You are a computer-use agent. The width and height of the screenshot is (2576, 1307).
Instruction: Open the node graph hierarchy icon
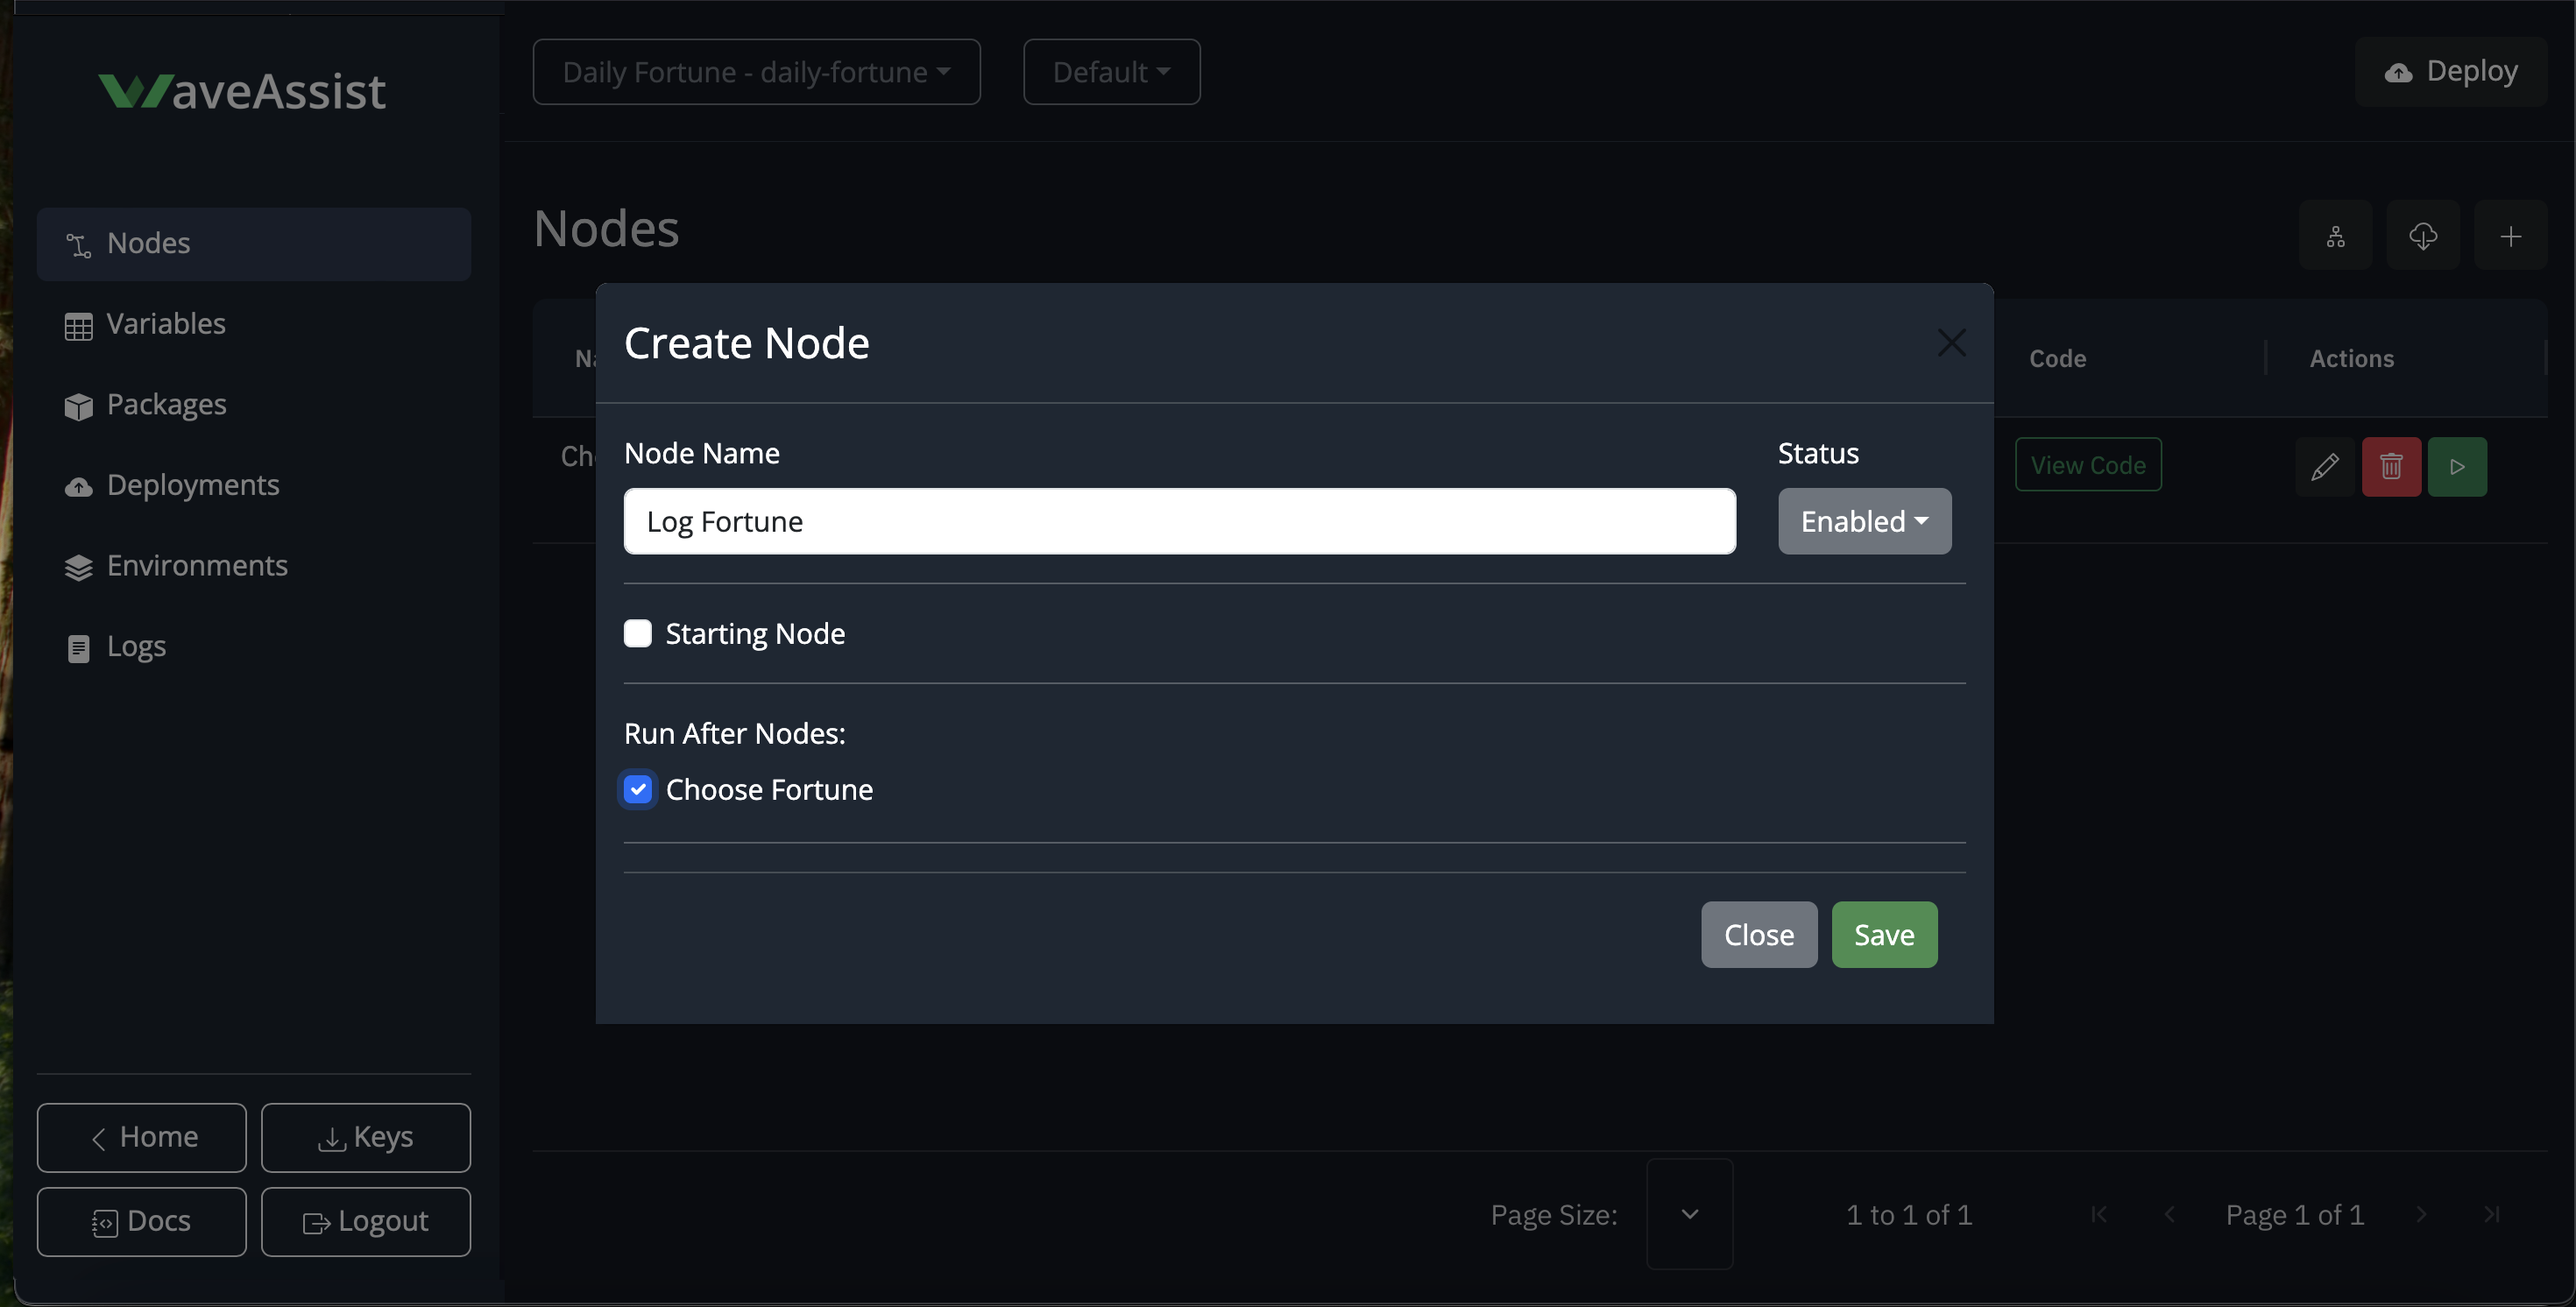coord(2335,236)
